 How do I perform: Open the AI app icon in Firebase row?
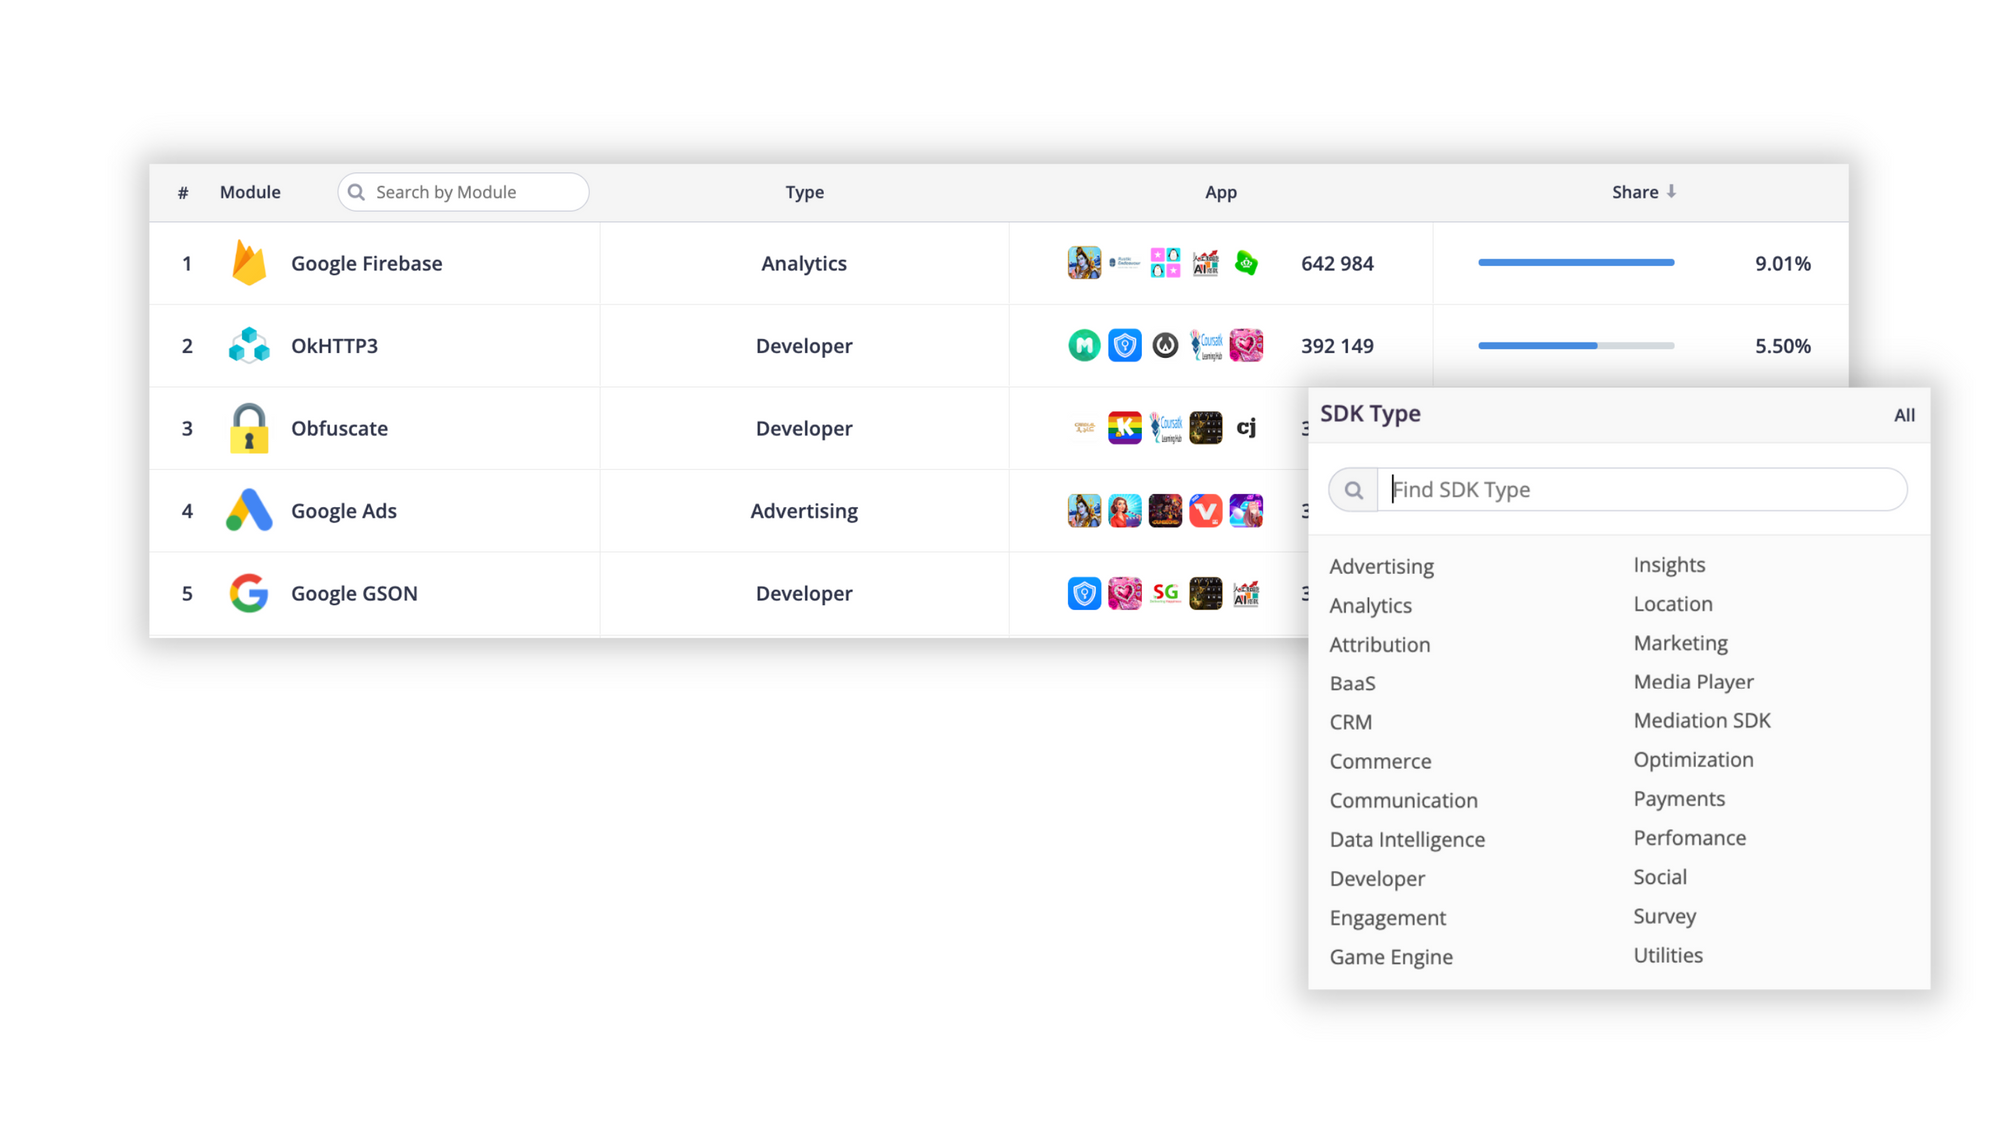point(1206,263)
